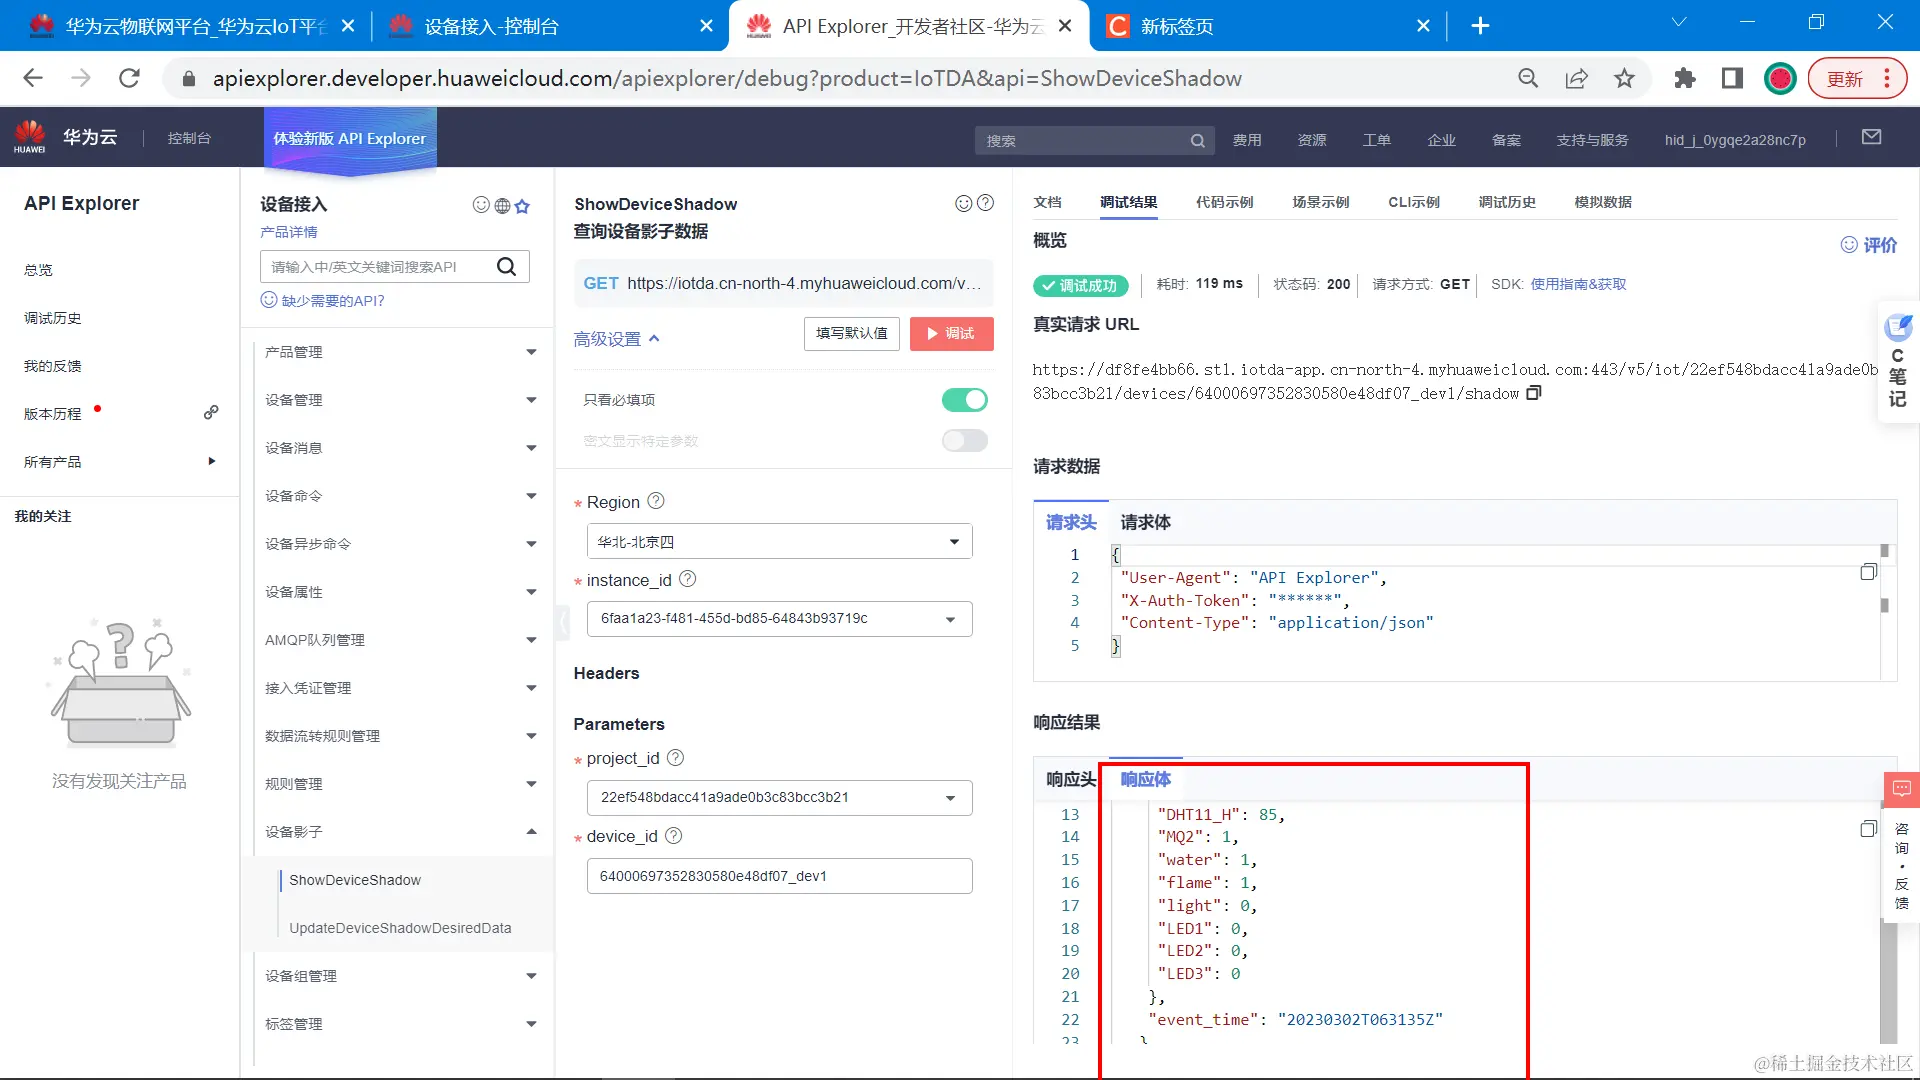Open the 请求体 tab
The image size is (1920, 1080).
point(1145,522)
